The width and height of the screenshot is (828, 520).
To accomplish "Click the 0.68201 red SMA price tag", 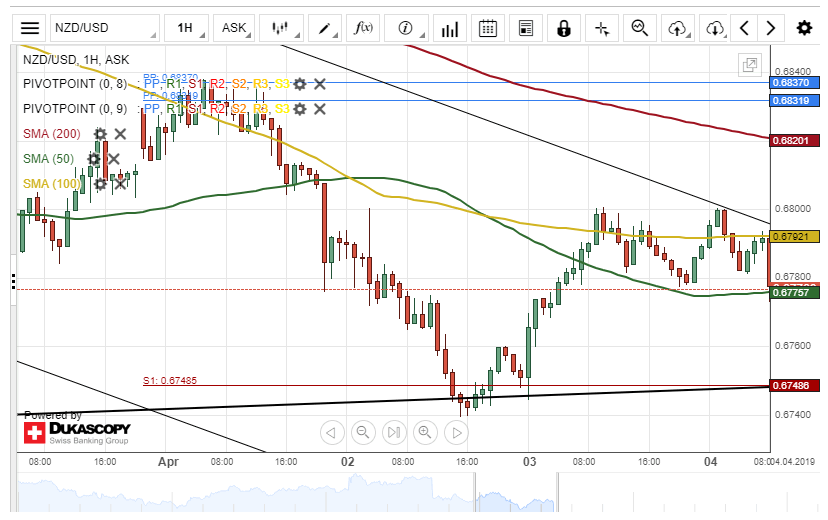I will pos(794,141).
